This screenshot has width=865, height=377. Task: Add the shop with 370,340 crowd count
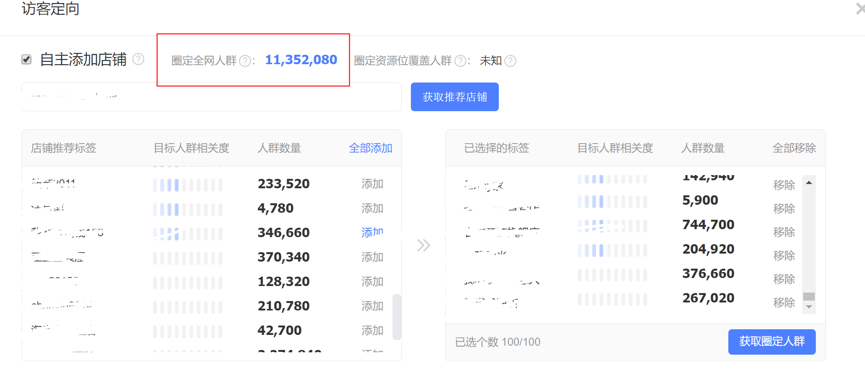[x=372, y=257]
